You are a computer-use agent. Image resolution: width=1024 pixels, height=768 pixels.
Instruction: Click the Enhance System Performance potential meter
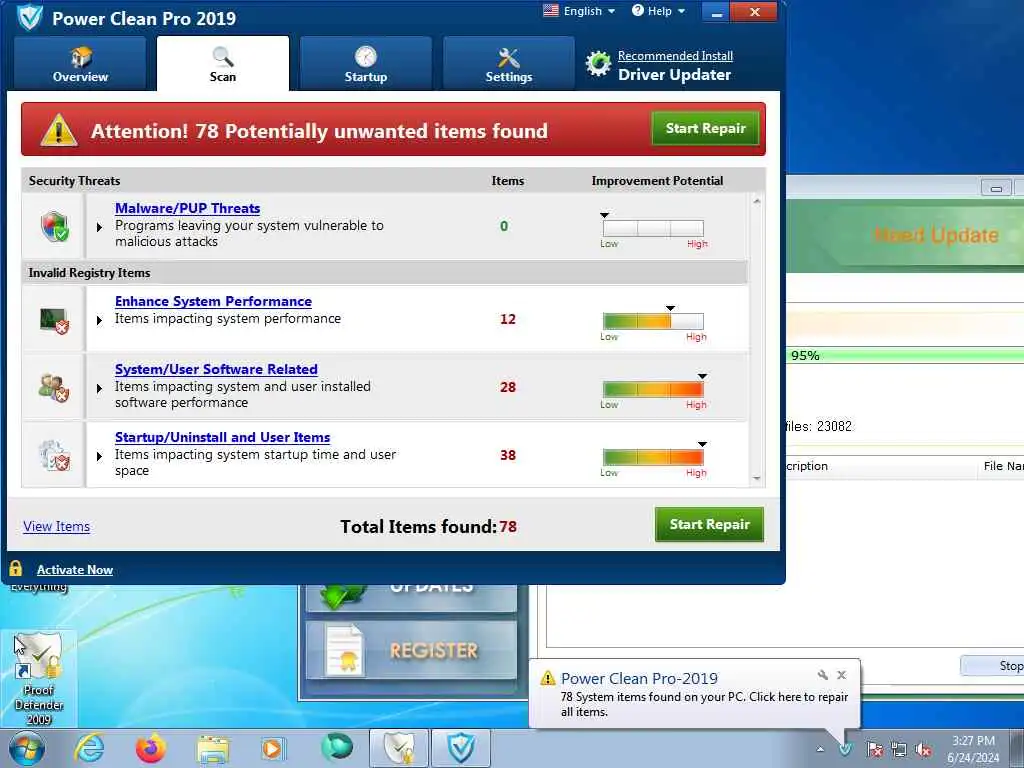coord(653,321)
